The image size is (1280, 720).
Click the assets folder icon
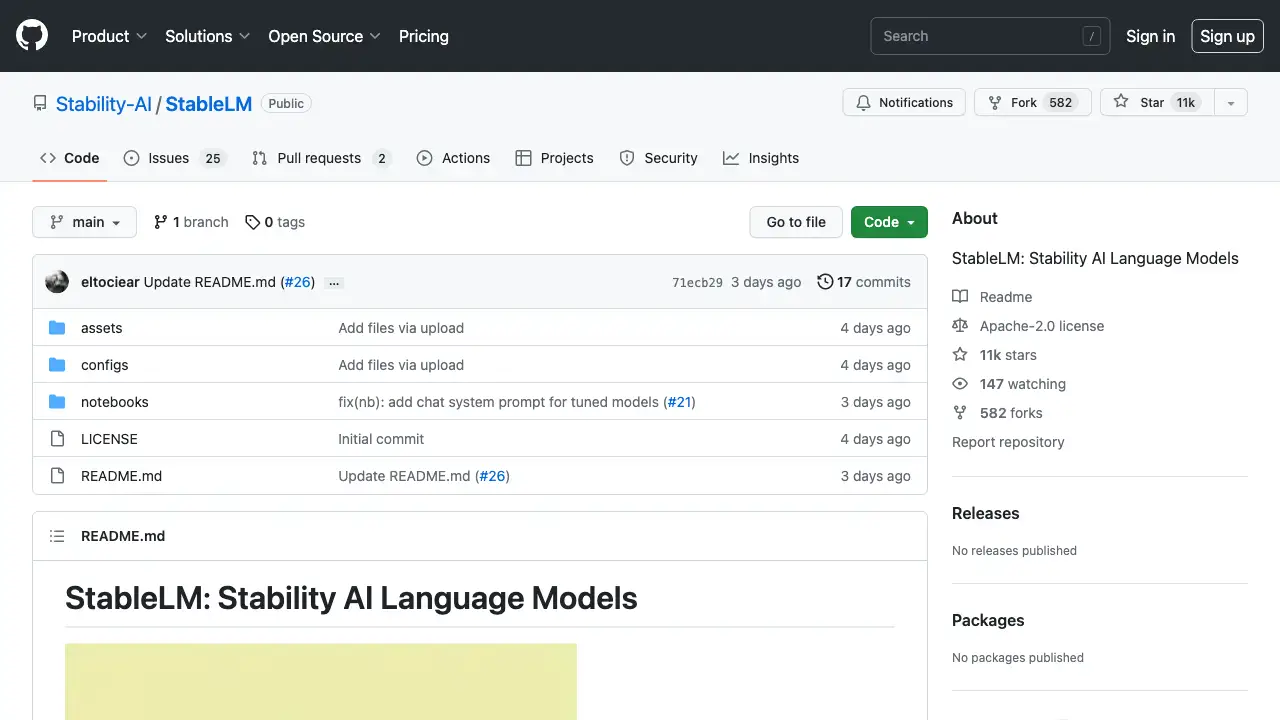point(57,328)
